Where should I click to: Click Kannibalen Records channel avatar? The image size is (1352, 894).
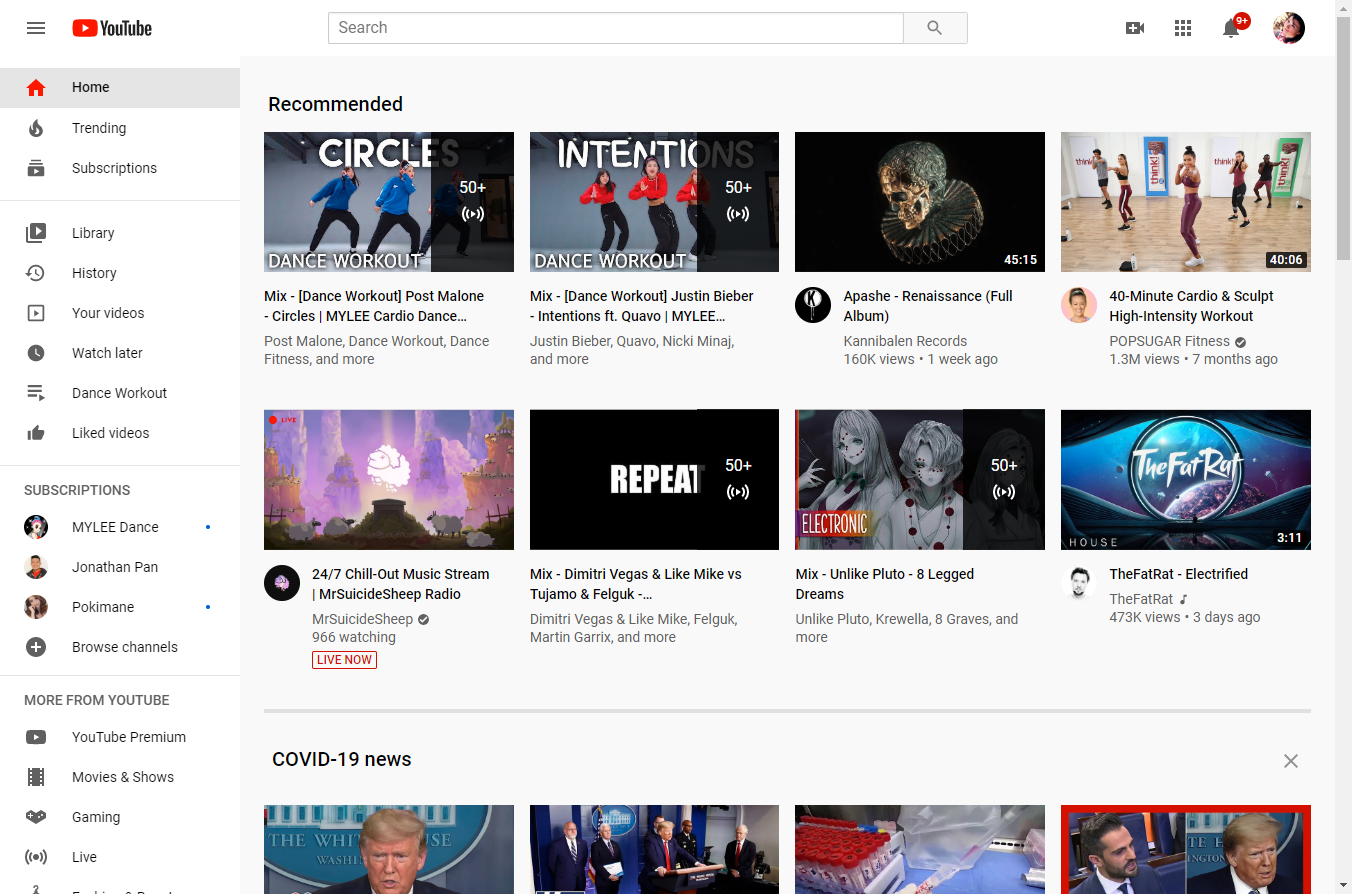pyautogui.click(x=813, y=305)
